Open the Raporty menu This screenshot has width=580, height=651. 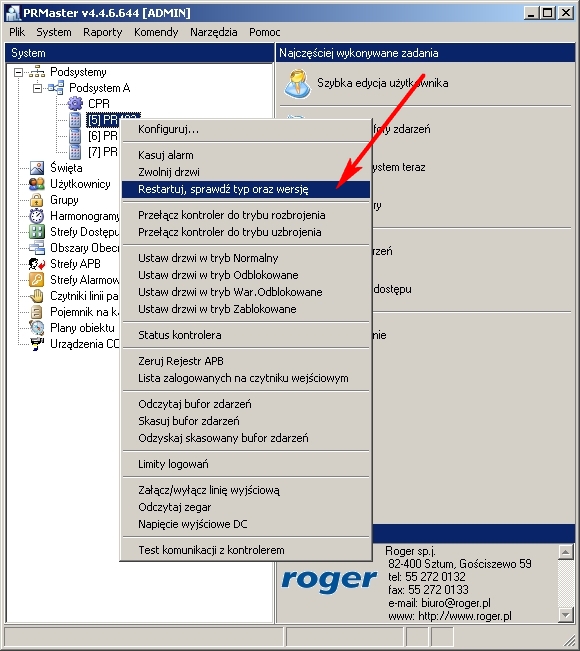(x=103, y=32)
